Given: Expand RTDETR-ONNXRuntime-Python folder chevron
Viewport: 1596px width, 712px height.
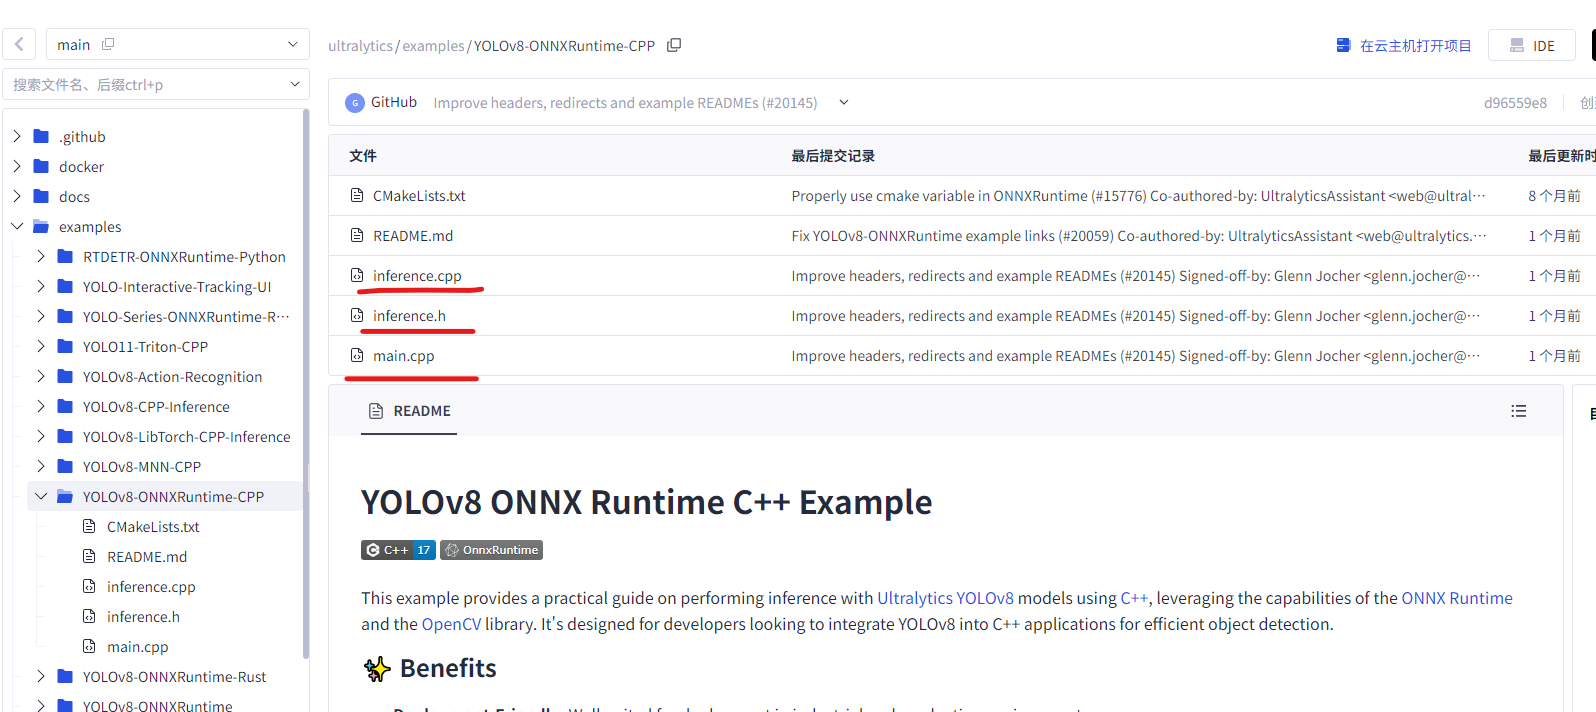Looking at the screenshot, I should [41, 256].
